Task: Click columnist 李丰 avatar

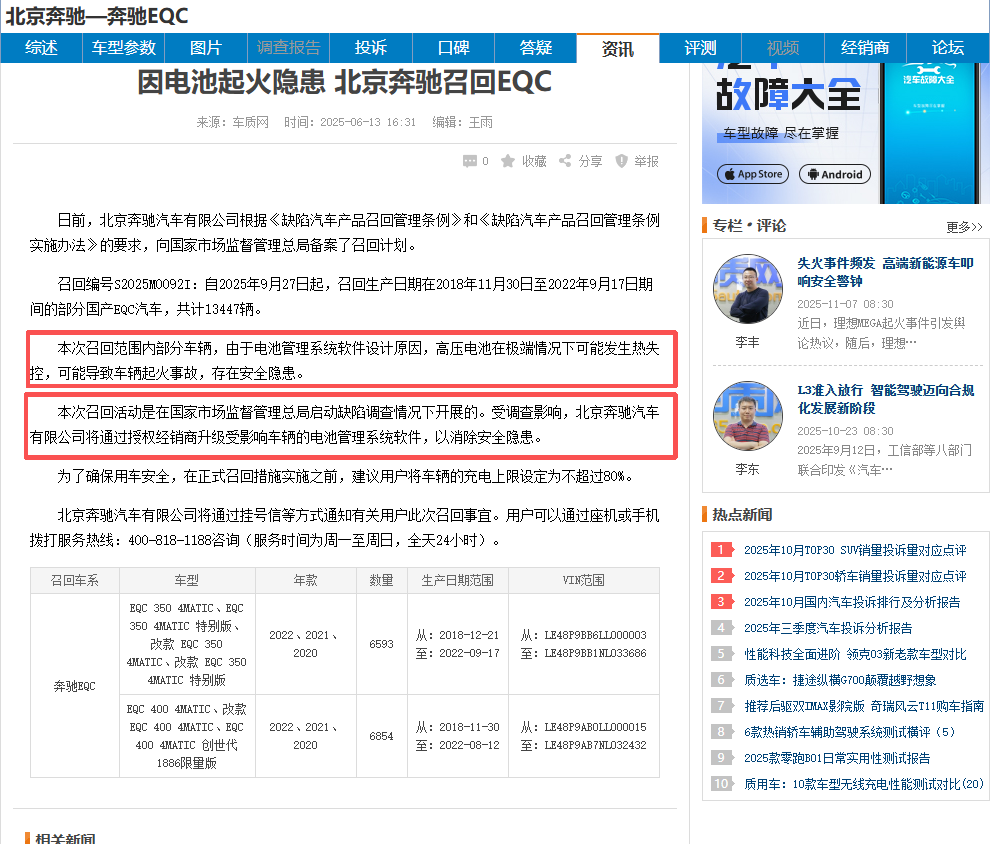Action: tap(748, 289)
